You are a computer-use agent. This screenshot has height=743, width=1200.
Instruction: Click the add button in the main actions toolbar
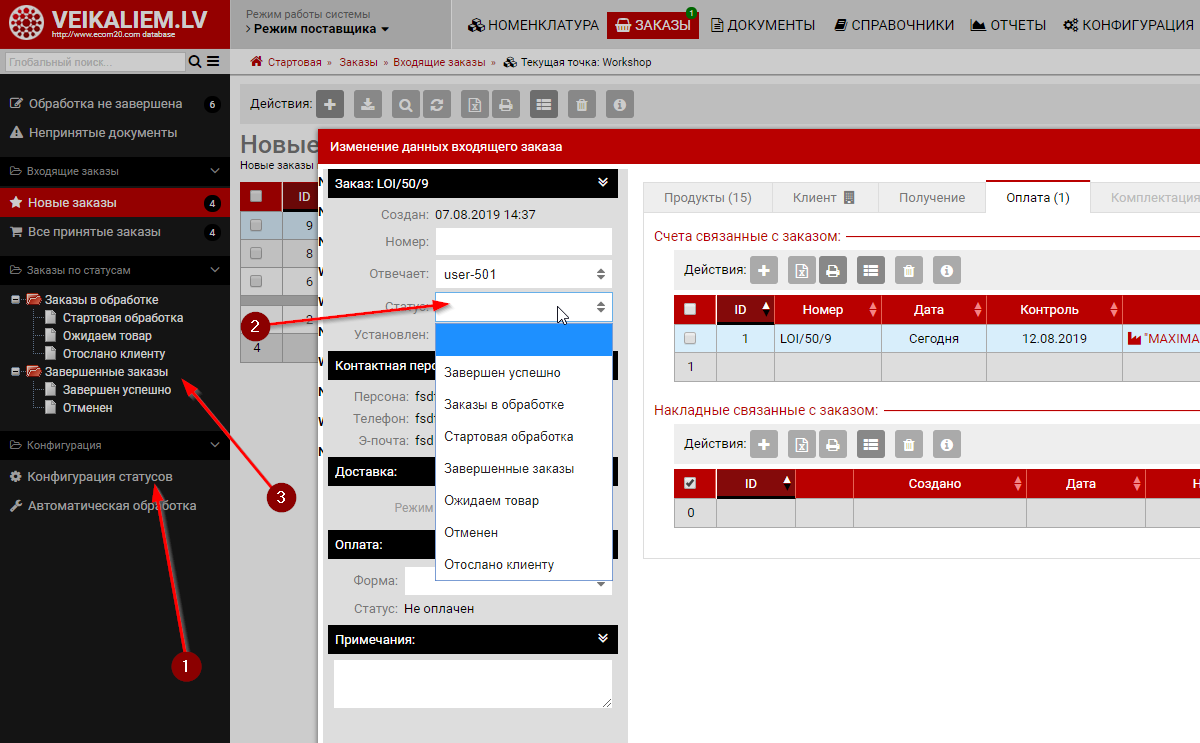point(330,103)
